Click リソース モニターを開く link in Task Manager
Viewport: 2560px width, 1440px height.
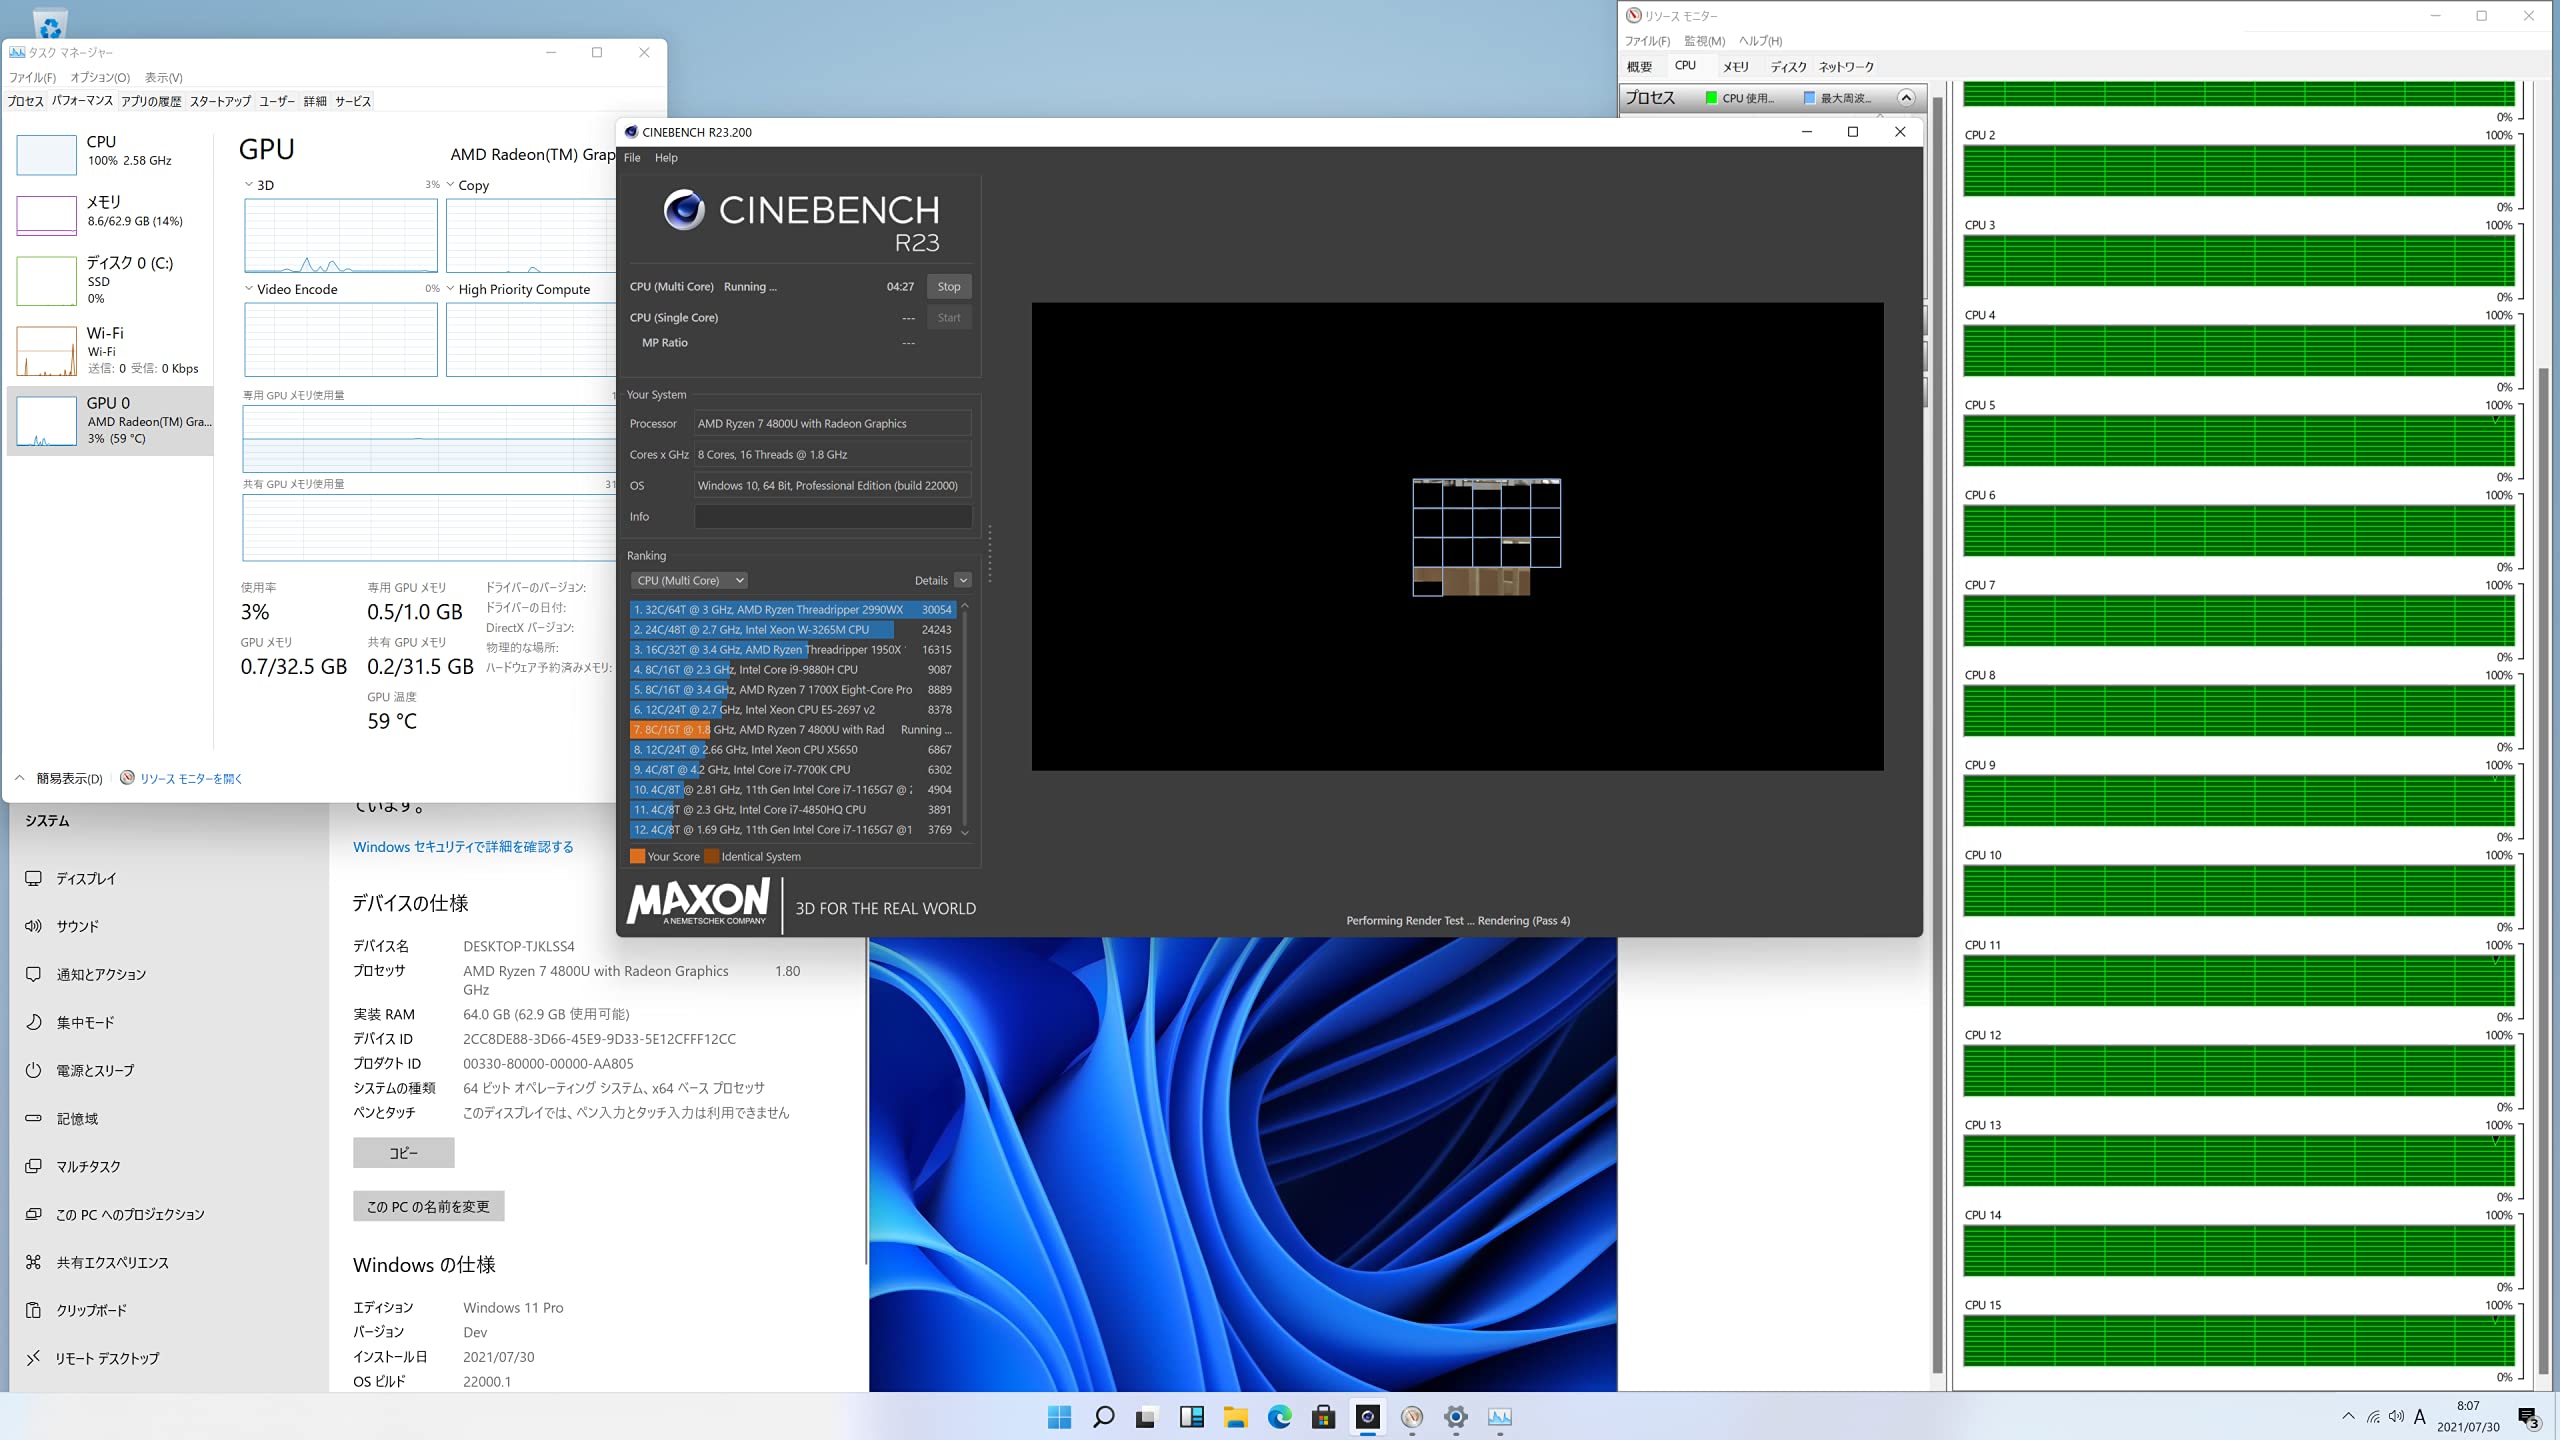tap(190, 778)
